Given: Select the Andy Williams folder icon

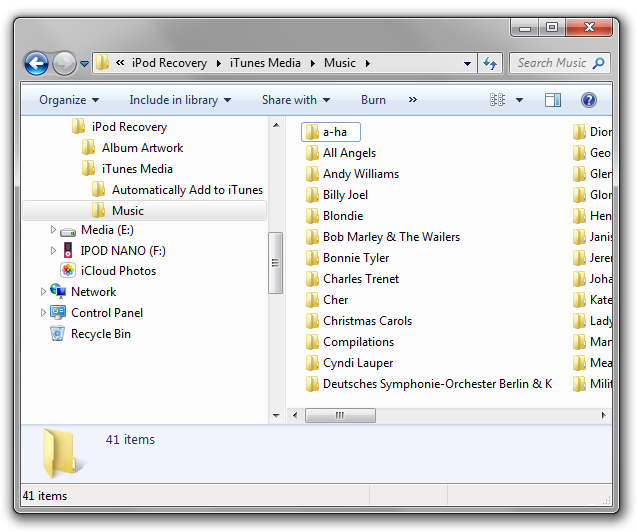Looking at the screenshot, I should point(312,174).
